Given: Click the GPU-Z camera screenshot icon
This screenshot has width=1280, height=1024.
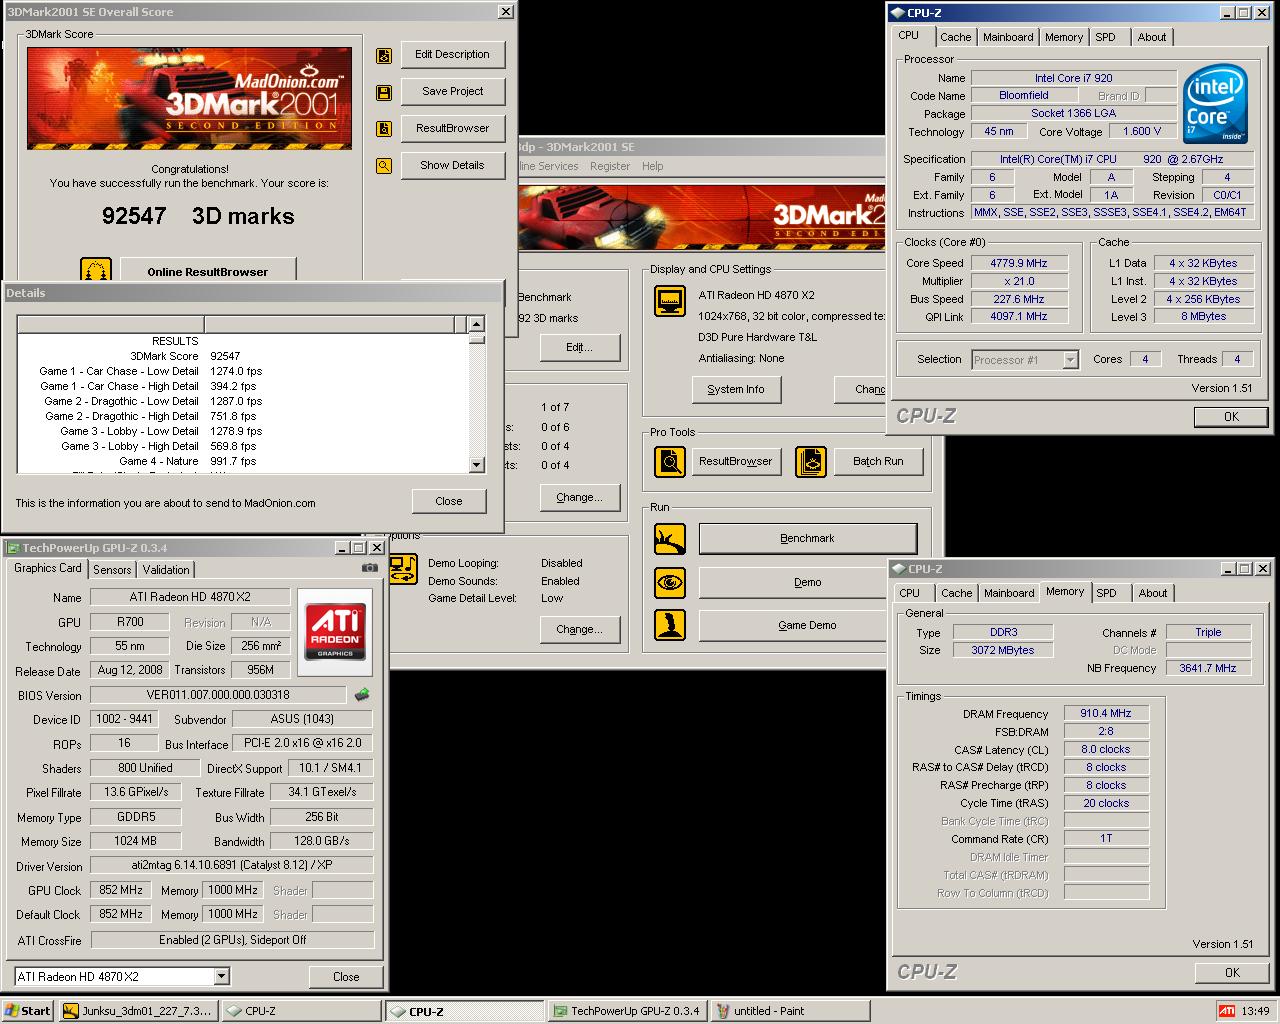Looking at the screenshot, I should click(x=370, y=568).
